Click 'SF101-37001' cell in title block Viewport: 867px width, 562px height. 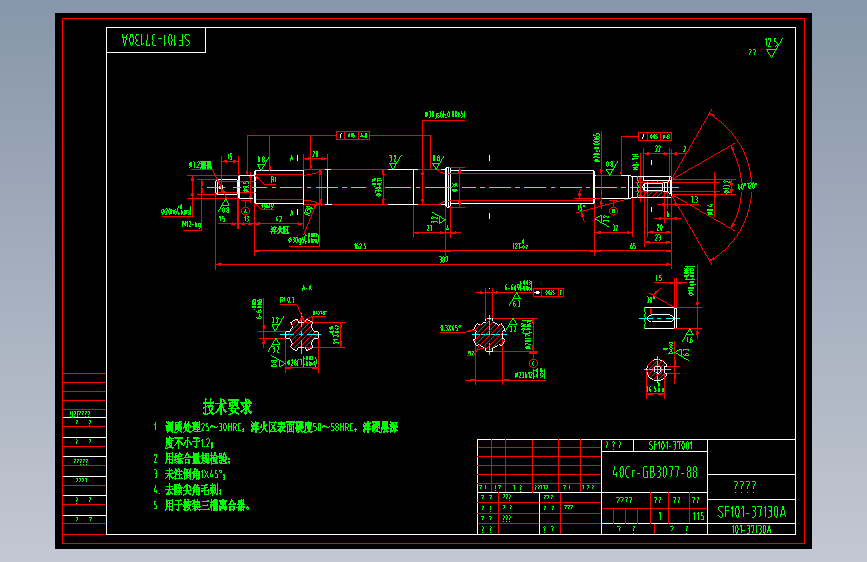coord(670,445)
